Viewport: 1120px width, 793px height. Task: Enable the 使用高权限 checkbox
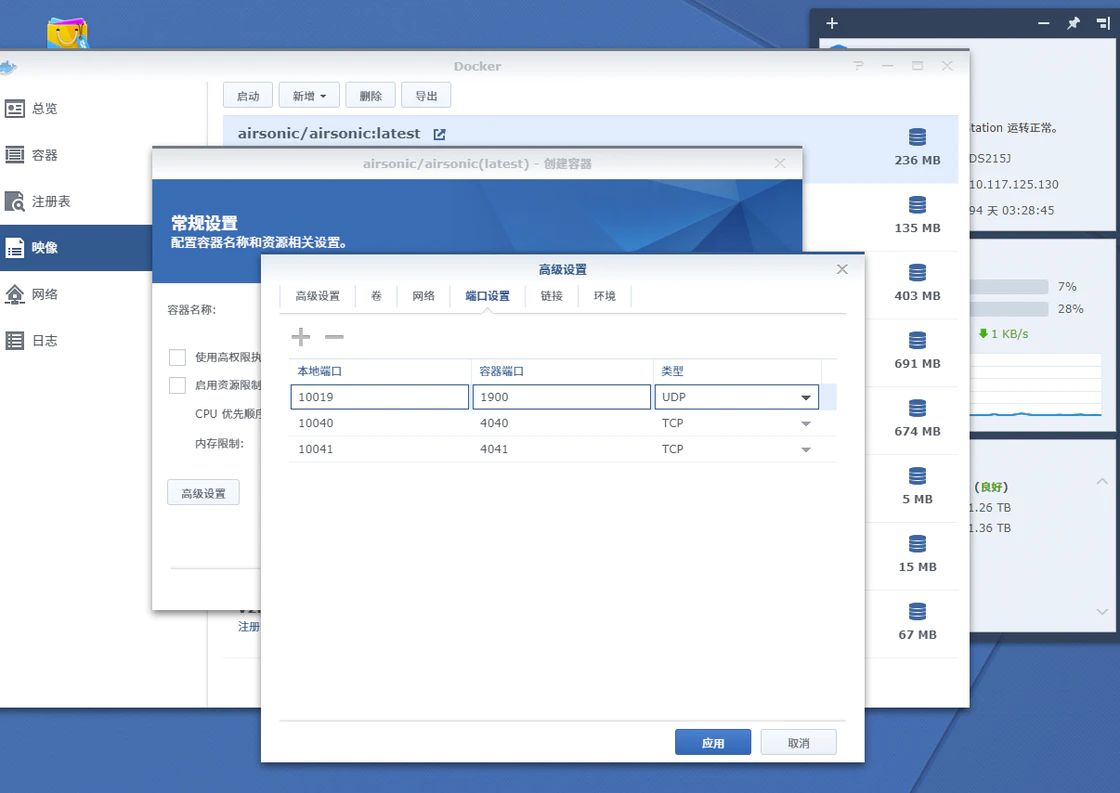[177, 356]
